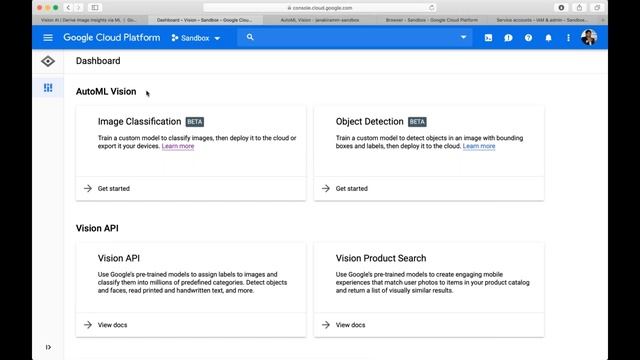This screenshot has width=640, height=360.
Task: Open the user account avatar
Action: click(x=589, y=38)
